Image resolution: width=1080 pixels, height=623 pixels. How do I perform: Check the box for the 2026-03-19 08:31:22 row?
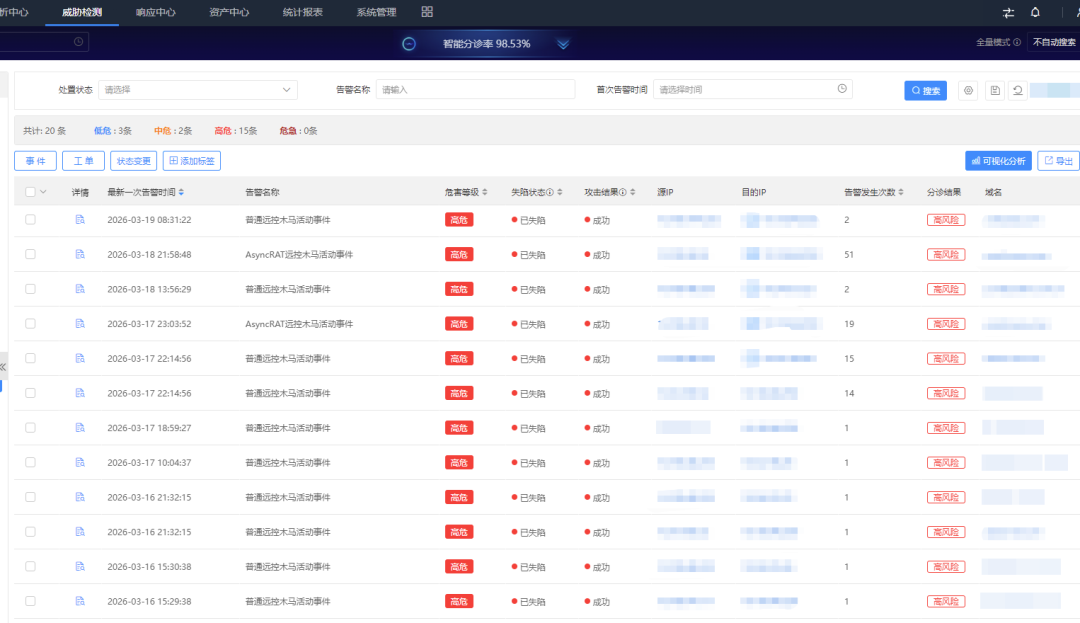[30, 219]
